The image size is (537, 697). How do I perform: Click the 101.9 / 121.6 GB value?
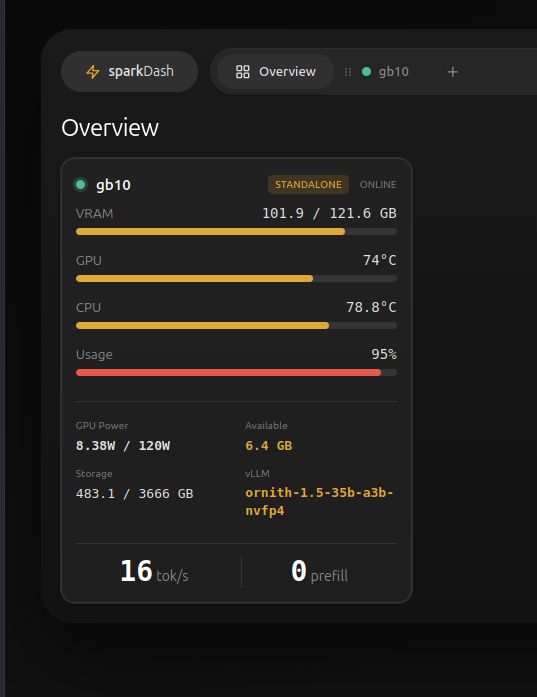click(x=329, y=213)
